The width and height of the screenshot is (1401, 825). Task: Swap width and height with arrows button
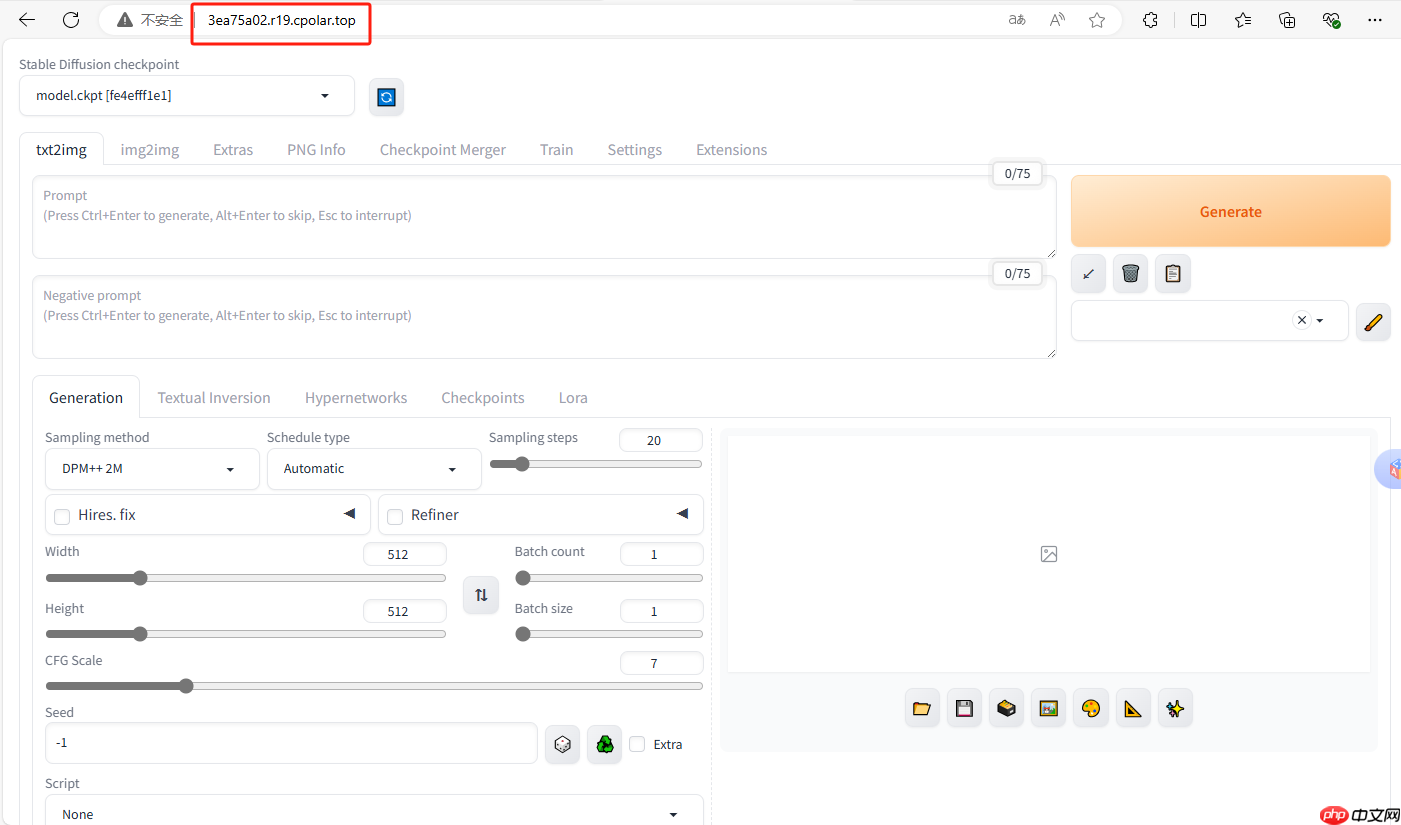pyautogui.click(x=481, y=595)
